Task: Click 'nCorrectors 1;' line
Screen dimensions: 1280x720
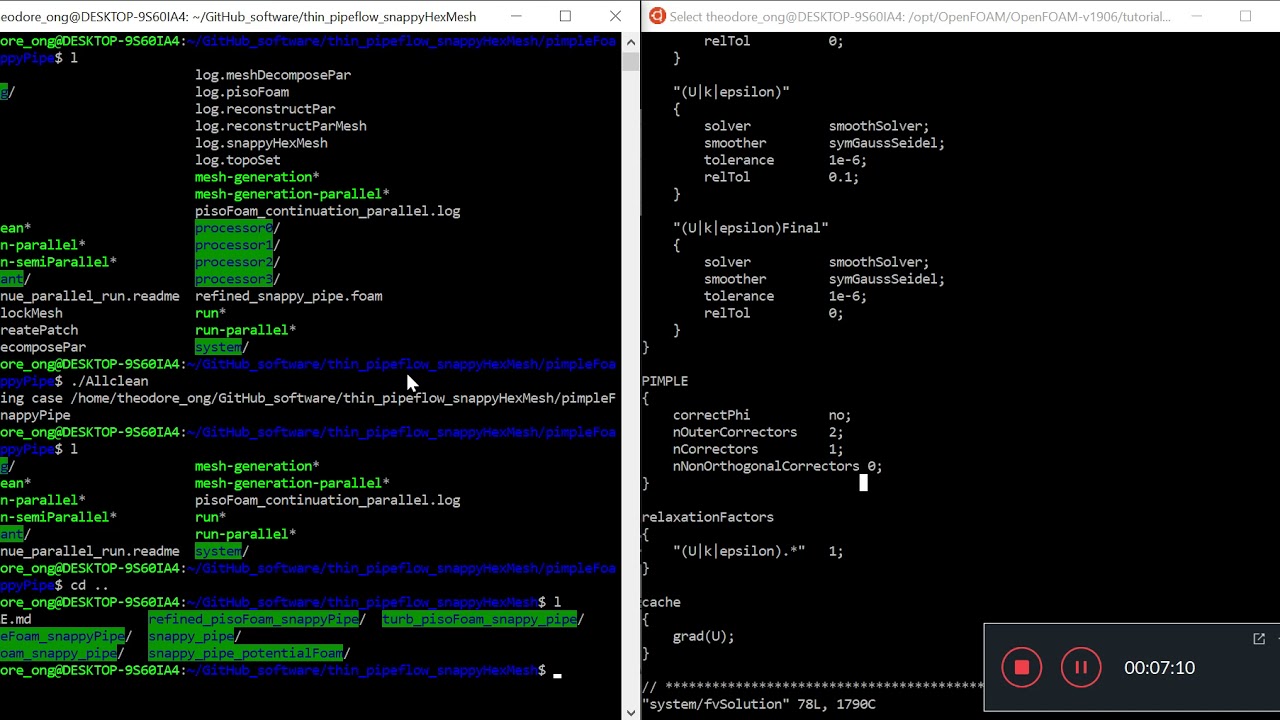Action: click(x=758, y=449)
